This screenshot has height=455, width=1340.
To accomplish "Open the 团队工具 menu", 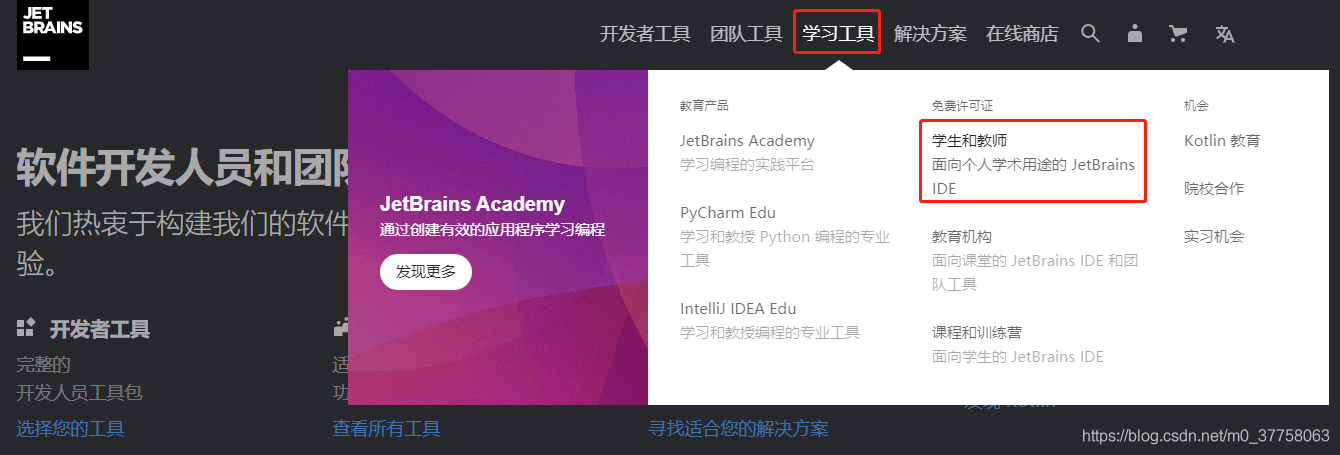I will [x=746, y=34].
